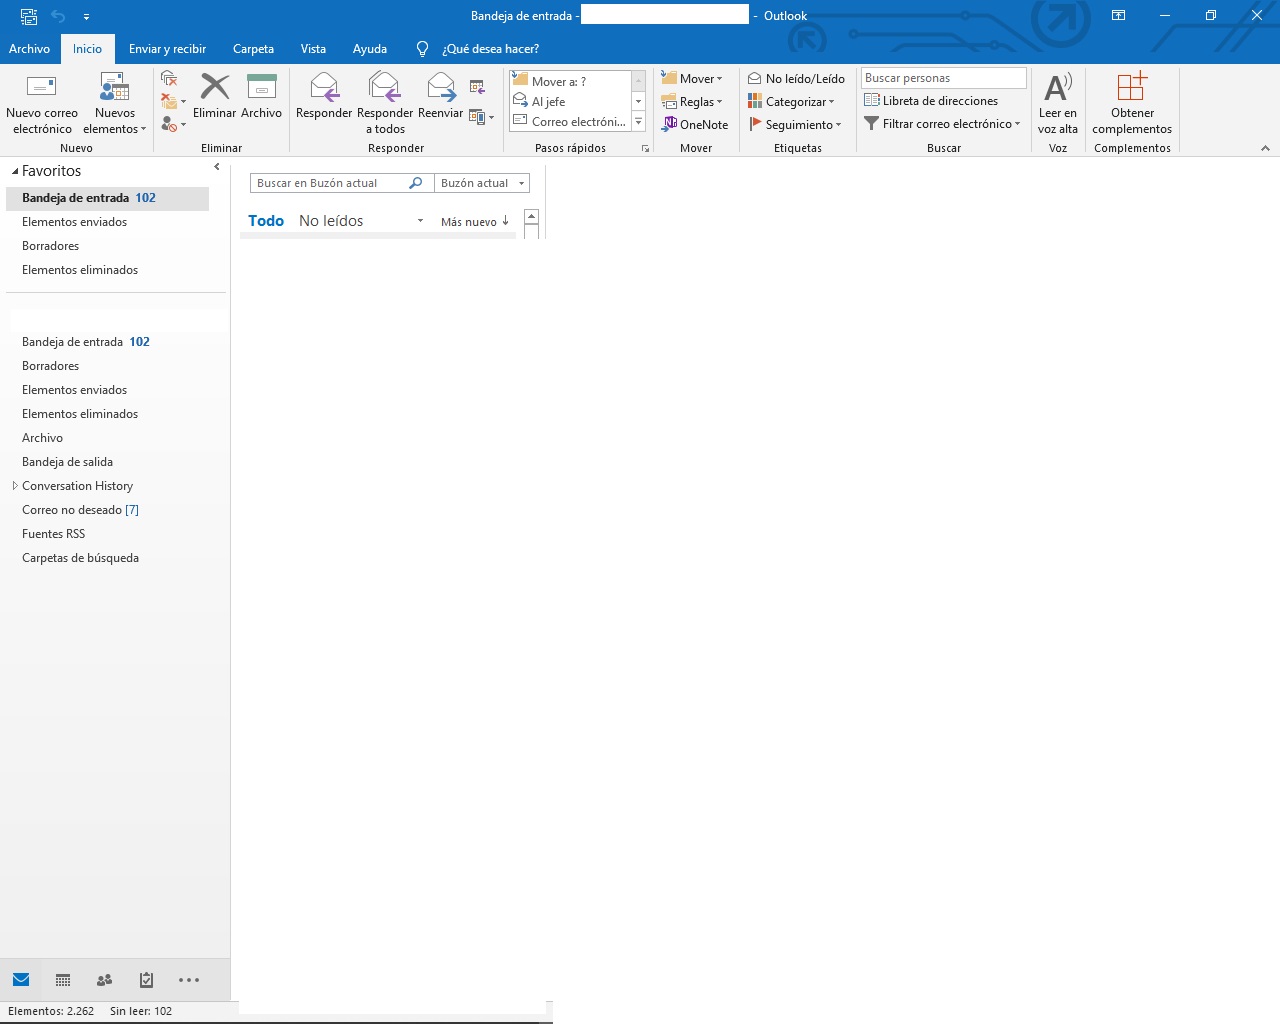Open Carpetas de búsqueda
1280x1024 pixels.
coord(80,558)
